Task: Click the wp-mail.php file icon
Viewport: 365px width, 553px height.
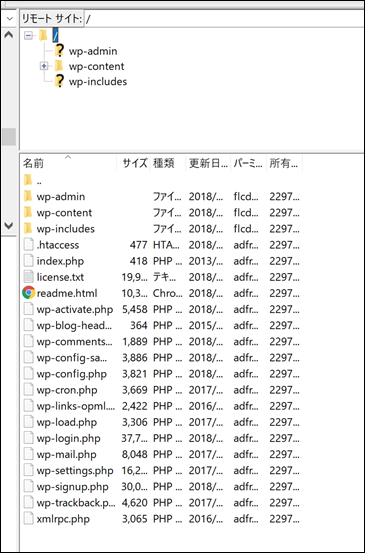Action: (x=29, y=454)
